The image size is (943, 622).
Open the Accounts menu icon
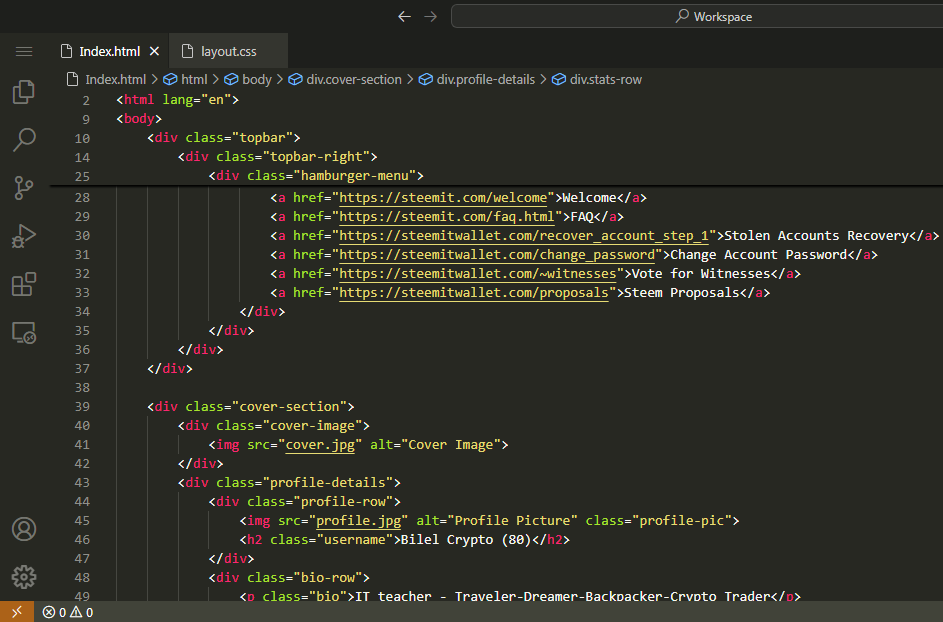tap(24, 529)
